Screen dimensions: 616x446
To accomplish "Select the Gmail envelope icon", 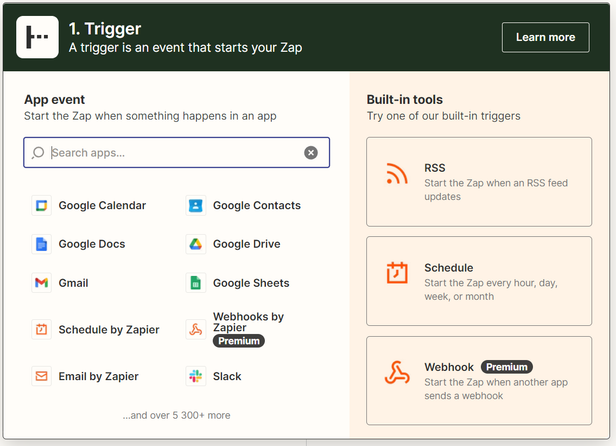I will point(41,283).
